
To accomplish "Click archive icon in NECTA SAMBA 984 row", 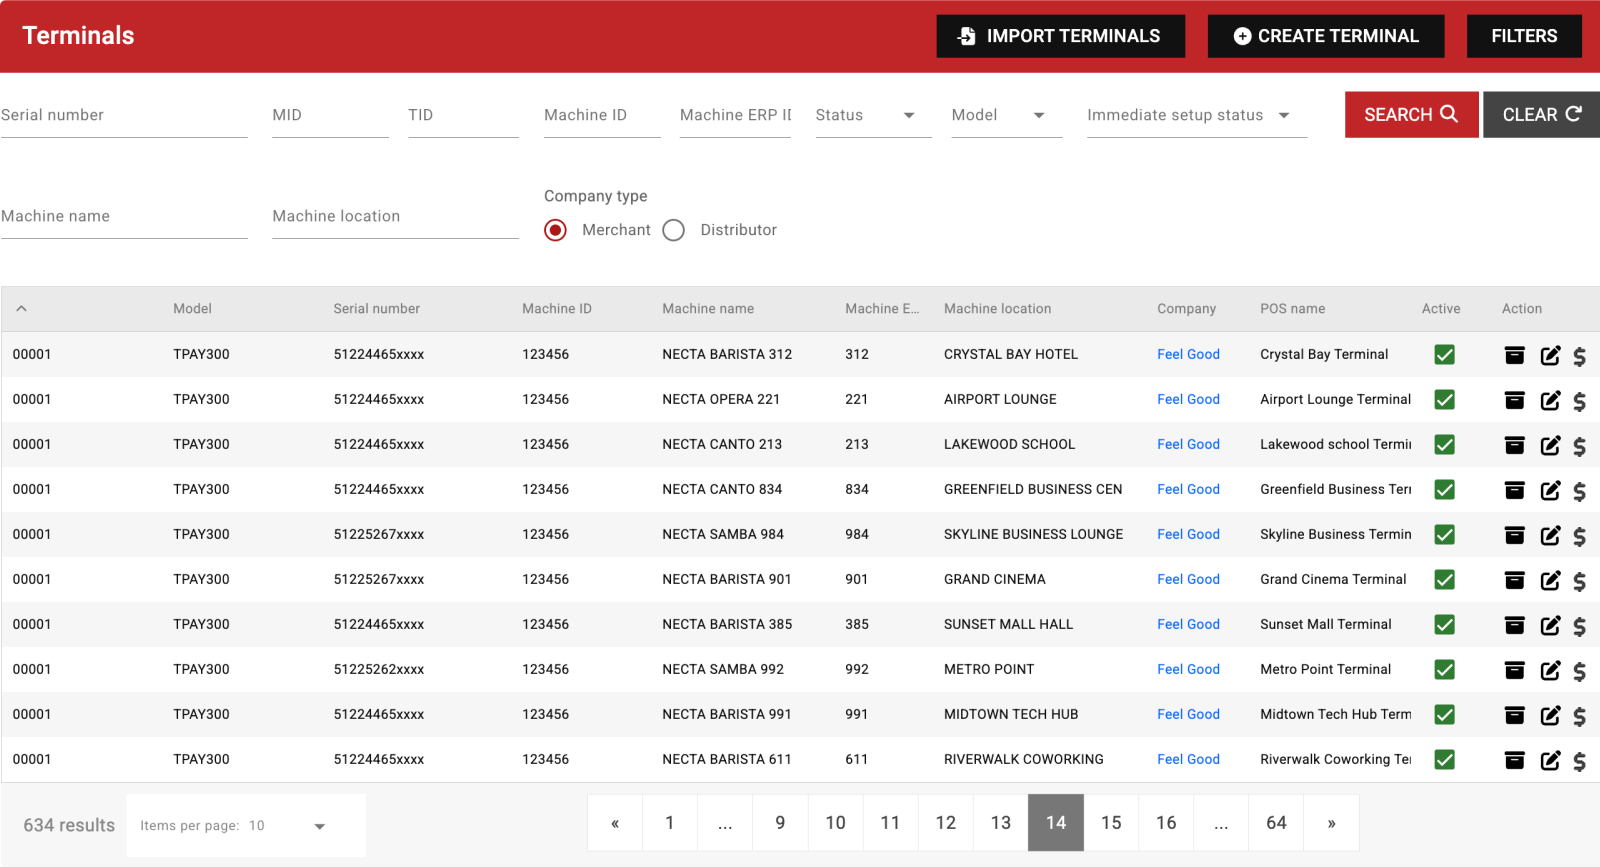I will (x=1515, y=535).
